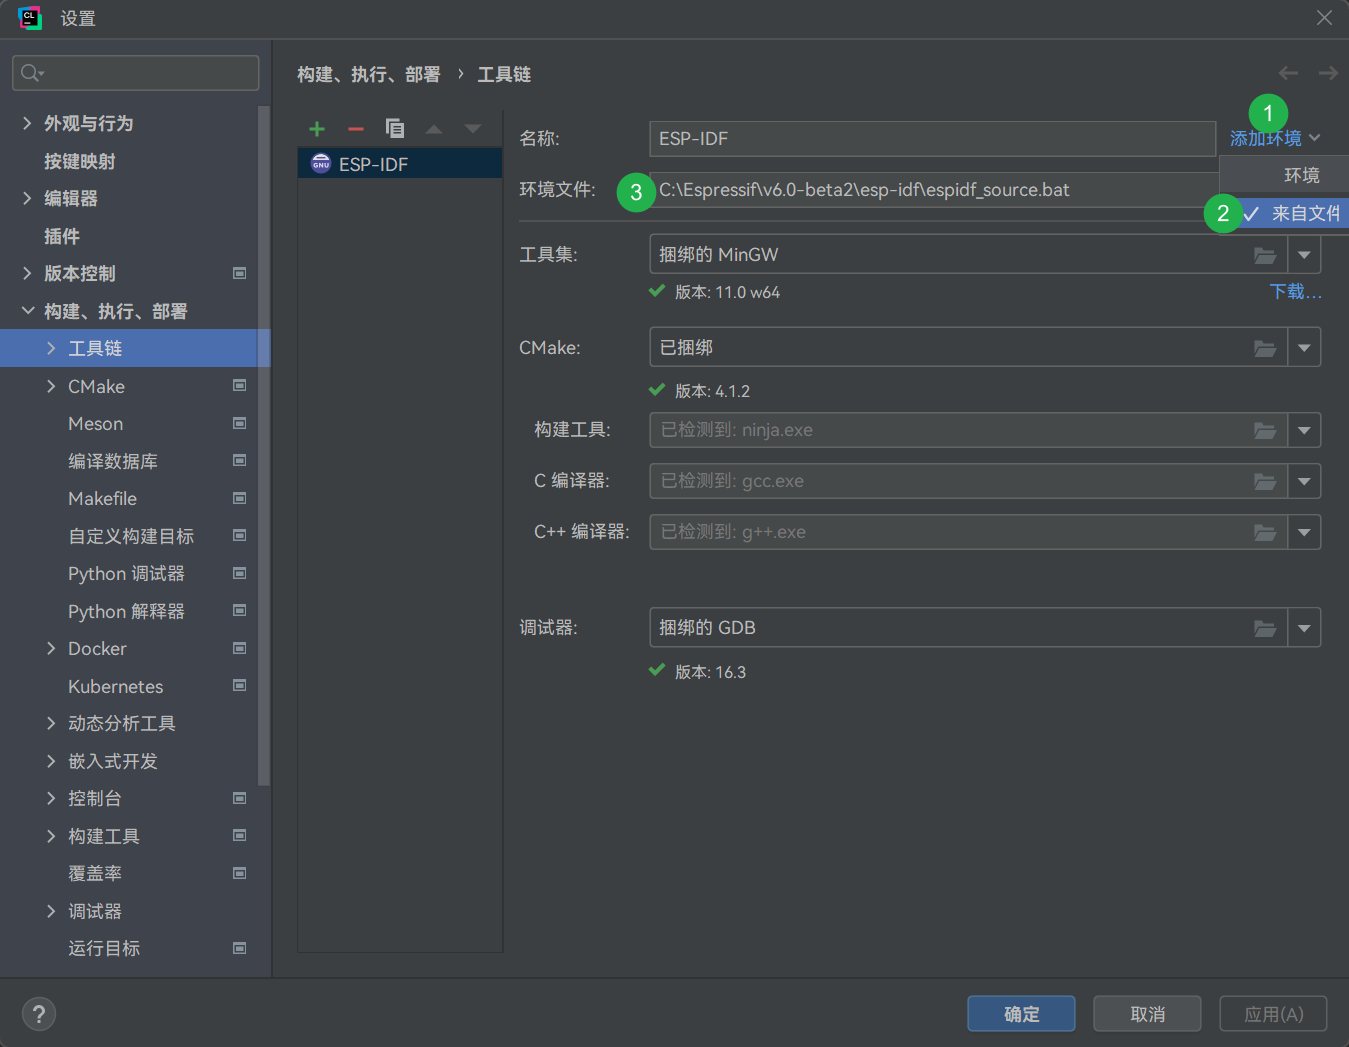Click the text "版本: 16.3"
This screenshot has height=1047, width=1349.
coord(710,672)
